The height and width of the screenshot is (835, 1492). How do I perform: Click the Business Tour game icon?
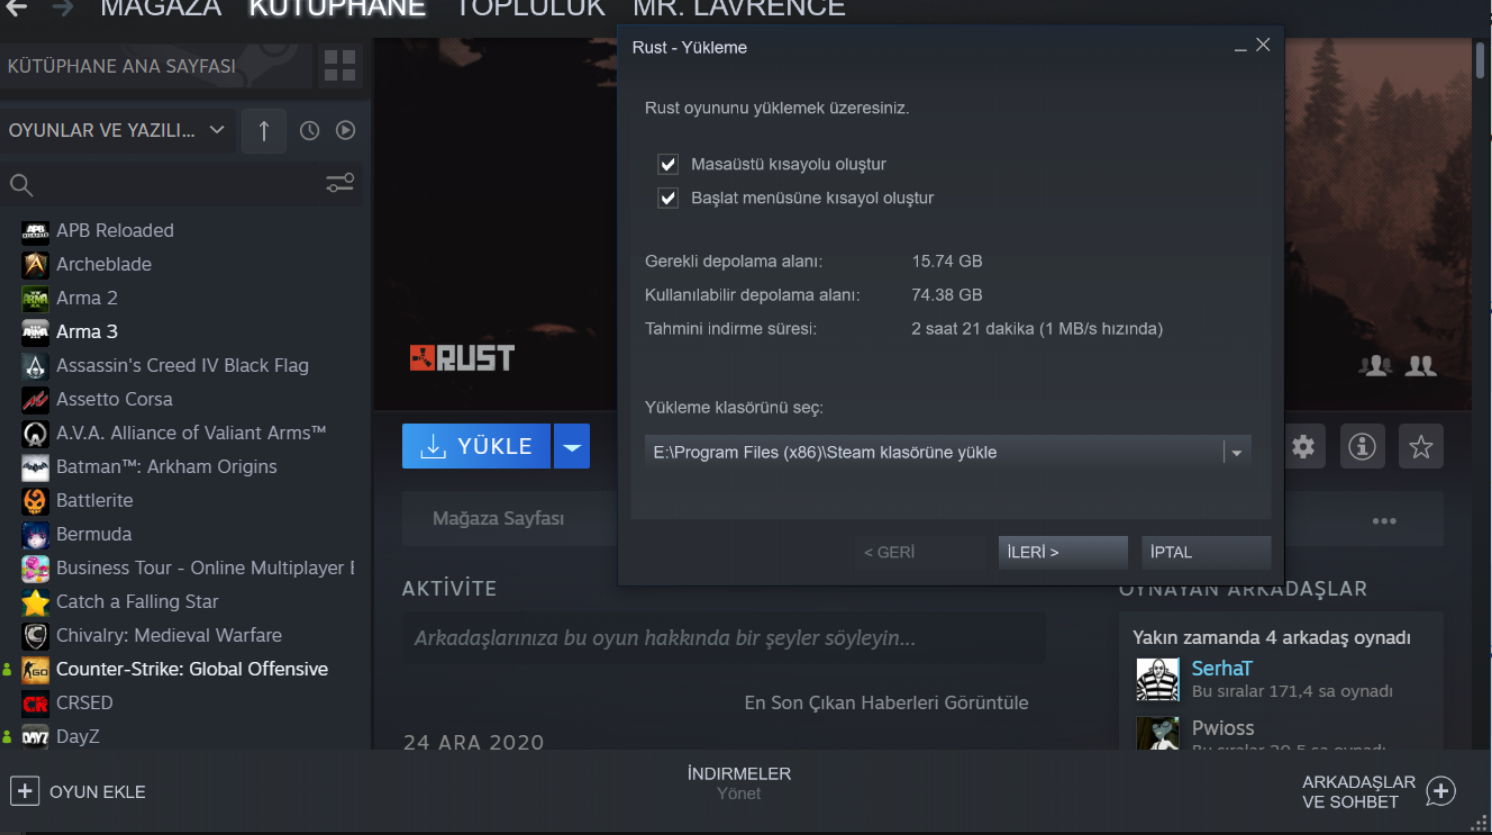[x=35, y=569]
